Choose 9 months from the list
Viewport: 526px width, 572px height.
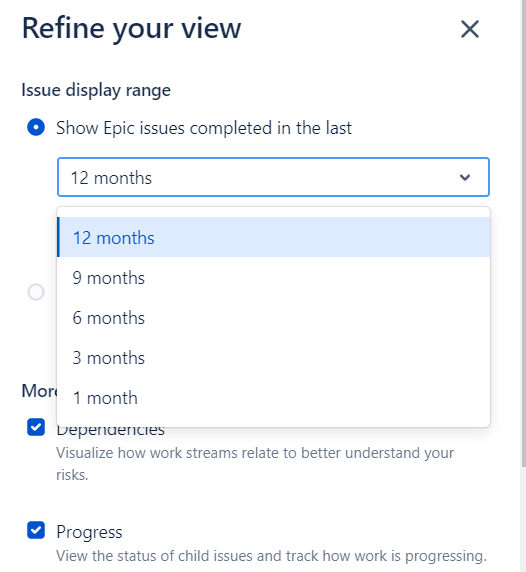coord(274,278)
